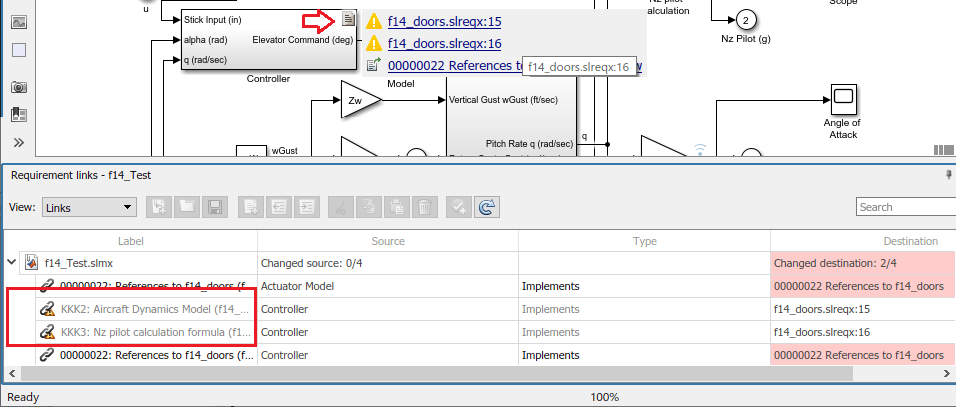
Task: Click New Requirement Set toolbar icon
Action: coord(159,207)
